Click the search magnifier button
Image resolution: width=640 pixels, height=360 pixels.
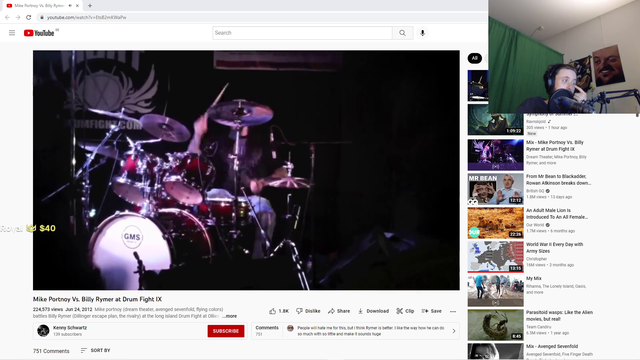tap(402, 33)
